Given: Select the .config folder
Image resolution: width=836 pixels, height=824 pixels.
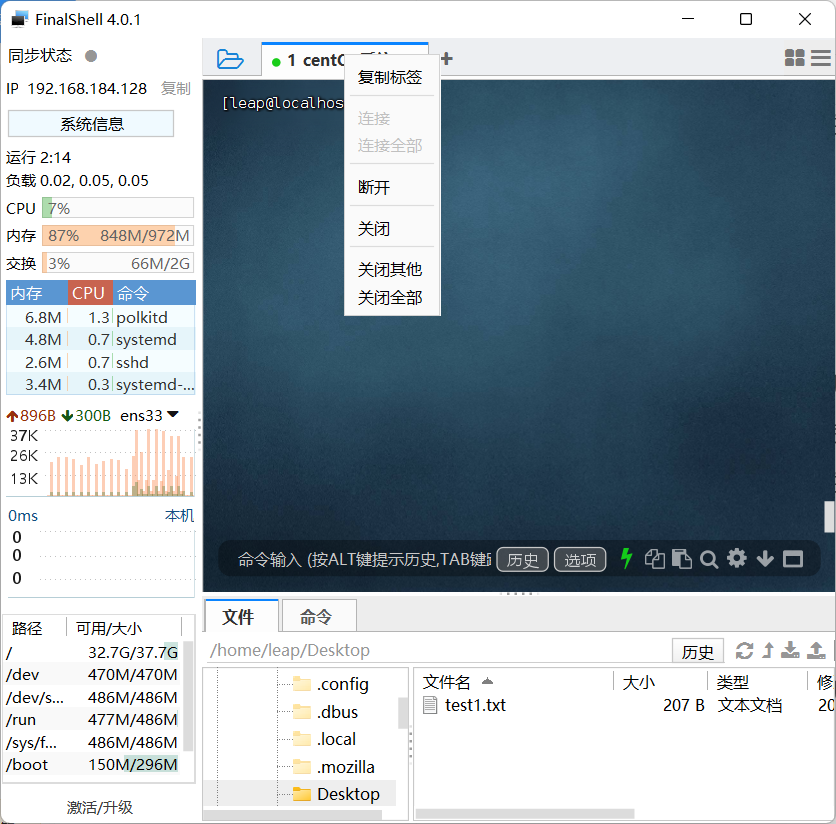Looking at the screenshot, I should tap(331, 684).
